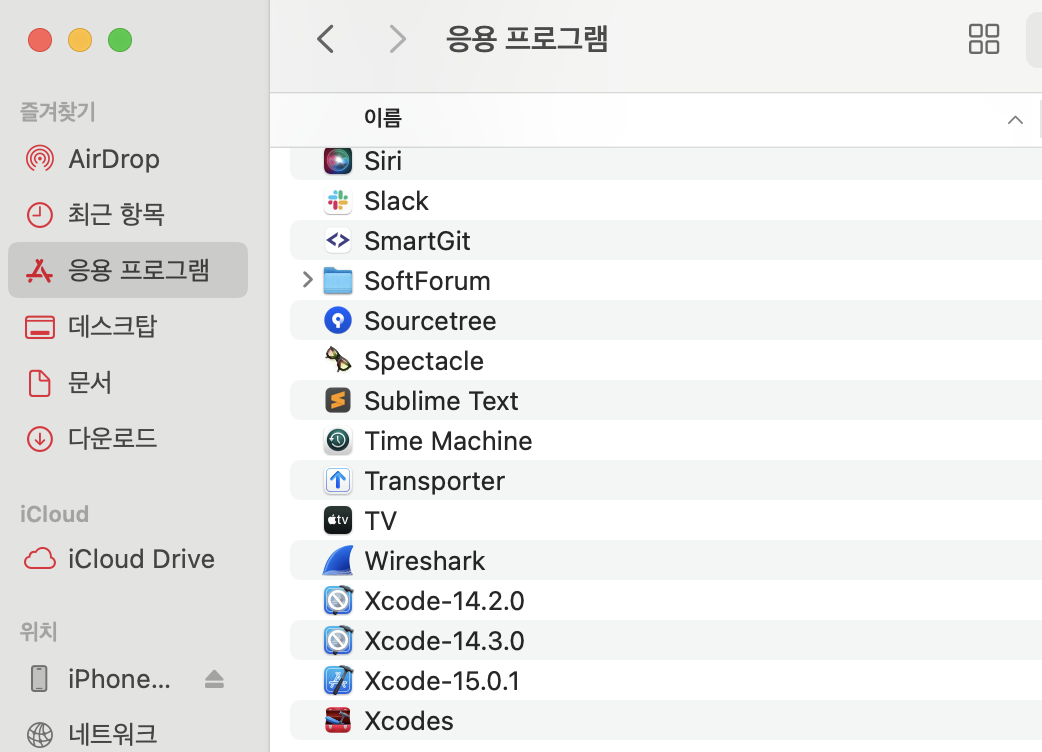Click the Siri app icon
The height and width of the screenshot is (752, 1042).
(x=338, y=161)
